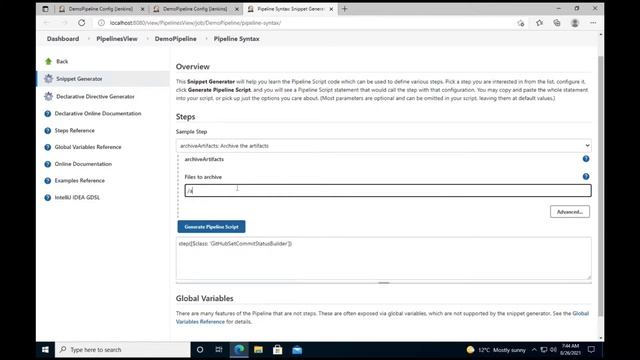This screenshot has height=360, width=640.
Task: Click the network icon in system tray
Action: (544, 350)
